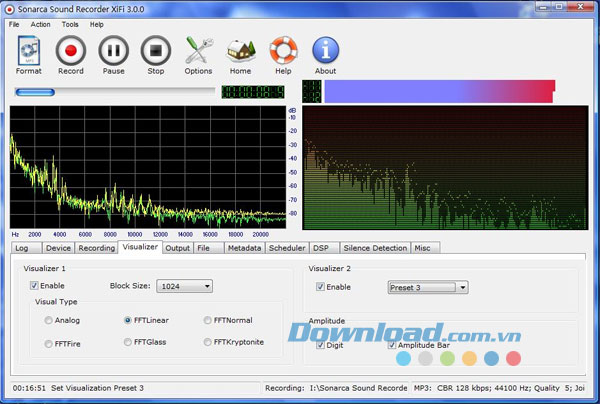Stop the recording
The width and height of the screenshot is (600, 404).
click(155, 52)
